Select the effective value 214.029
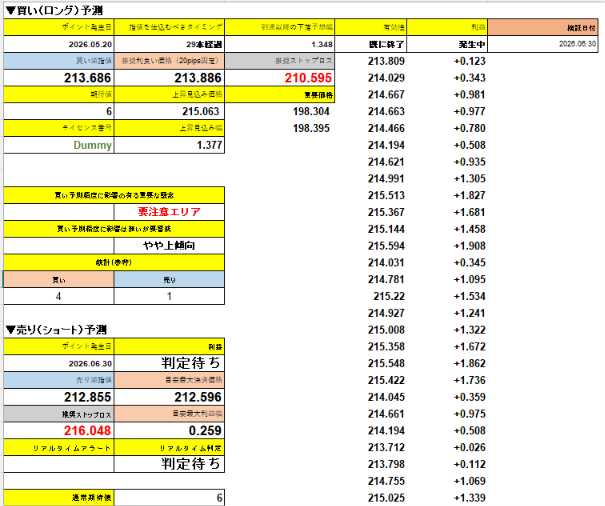The height and width of the screenshot is (506, 605). (x=386, y=78)
